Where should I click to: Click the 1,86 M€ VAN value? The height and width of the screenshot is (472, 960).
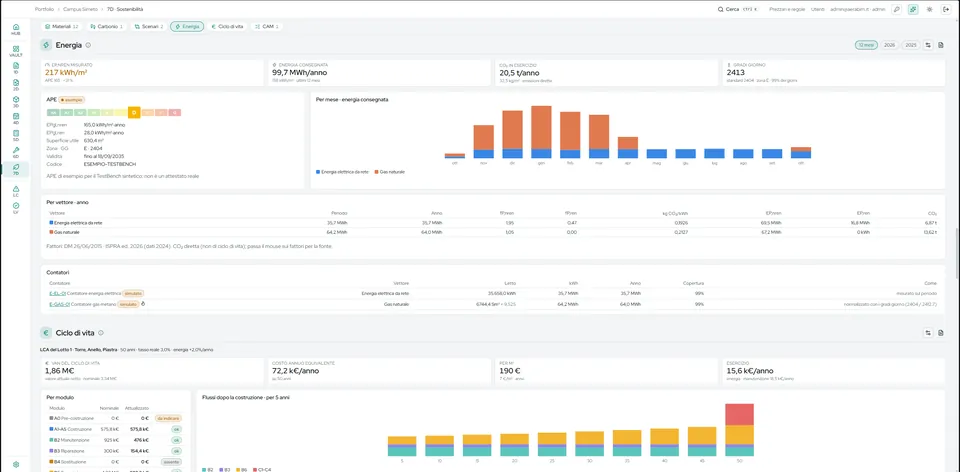(x=58, y=371)
